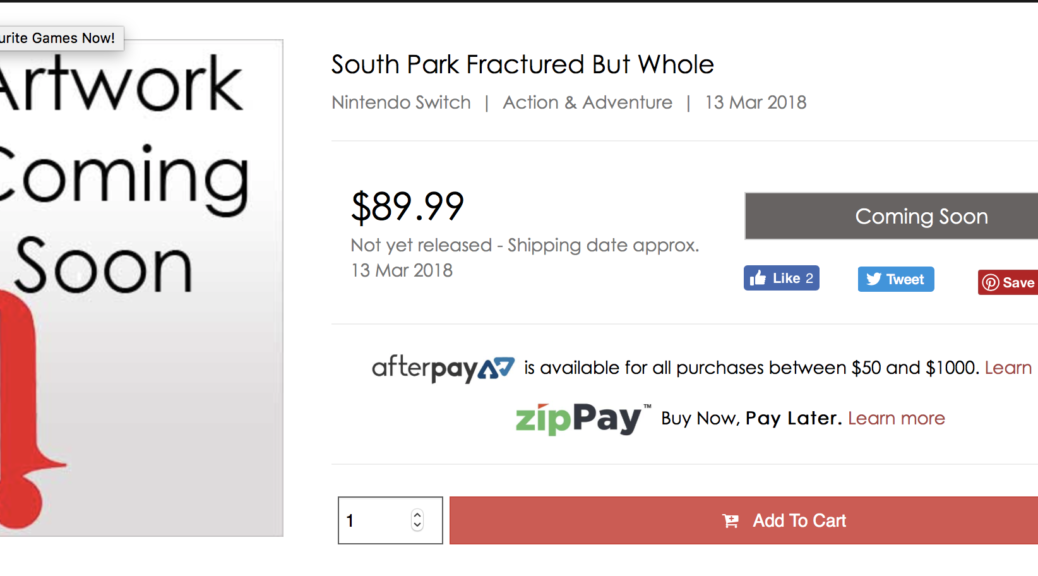Decrease quantity with the down arrow
Screen dimensions: 1038x576
[417, 526]
